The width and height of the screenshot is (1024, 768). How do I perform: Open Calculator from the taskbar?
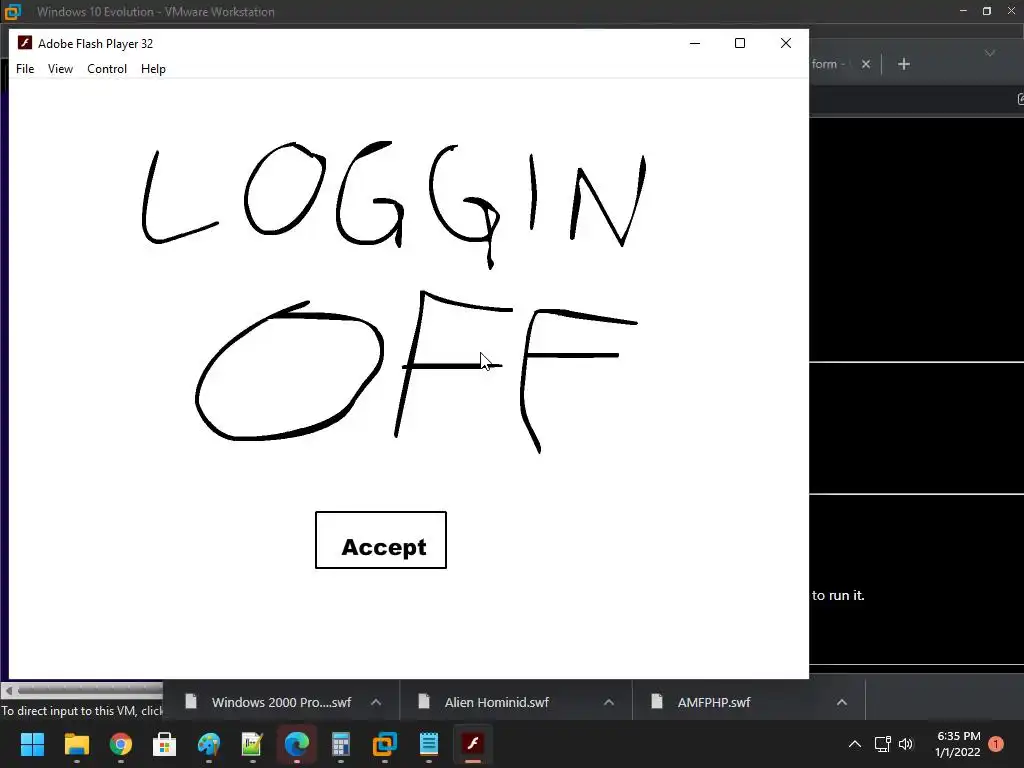341,744
